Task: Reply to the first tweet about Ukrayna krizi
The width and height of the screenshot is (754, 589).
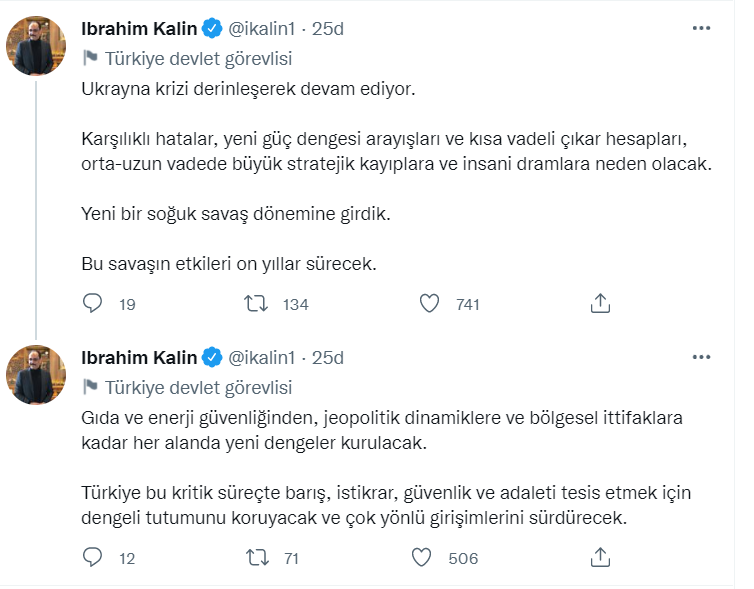Action: pos(92,303)
